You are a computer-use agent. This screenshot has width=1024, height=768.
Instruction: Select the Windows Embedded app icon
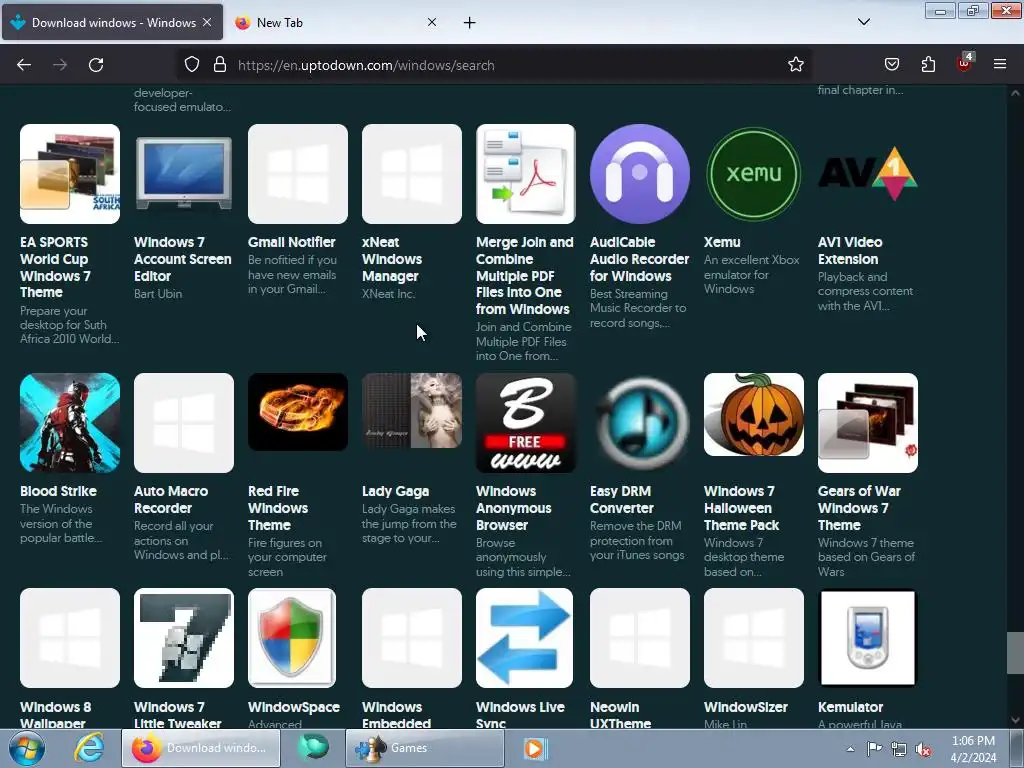pyautogui.click(x=411, y=638)
